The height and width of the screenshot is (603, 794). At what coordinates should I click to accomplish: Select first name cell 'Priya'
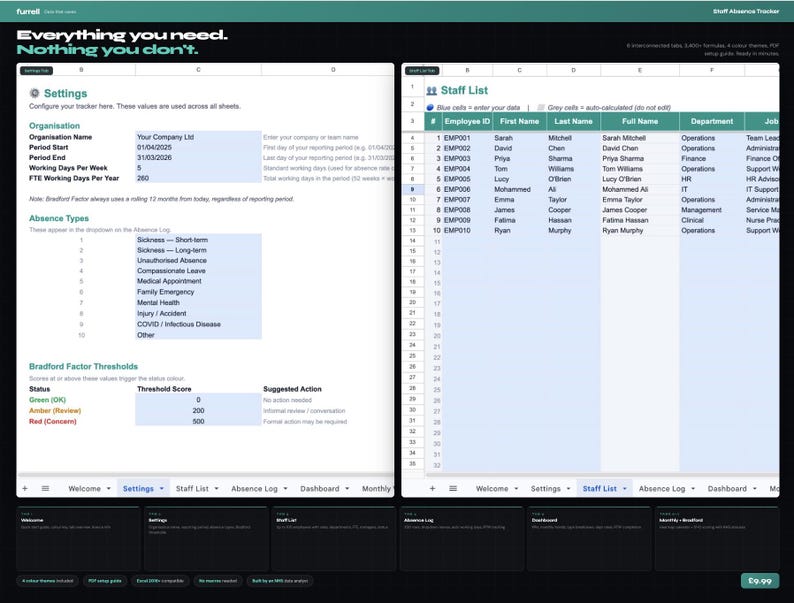519,158
